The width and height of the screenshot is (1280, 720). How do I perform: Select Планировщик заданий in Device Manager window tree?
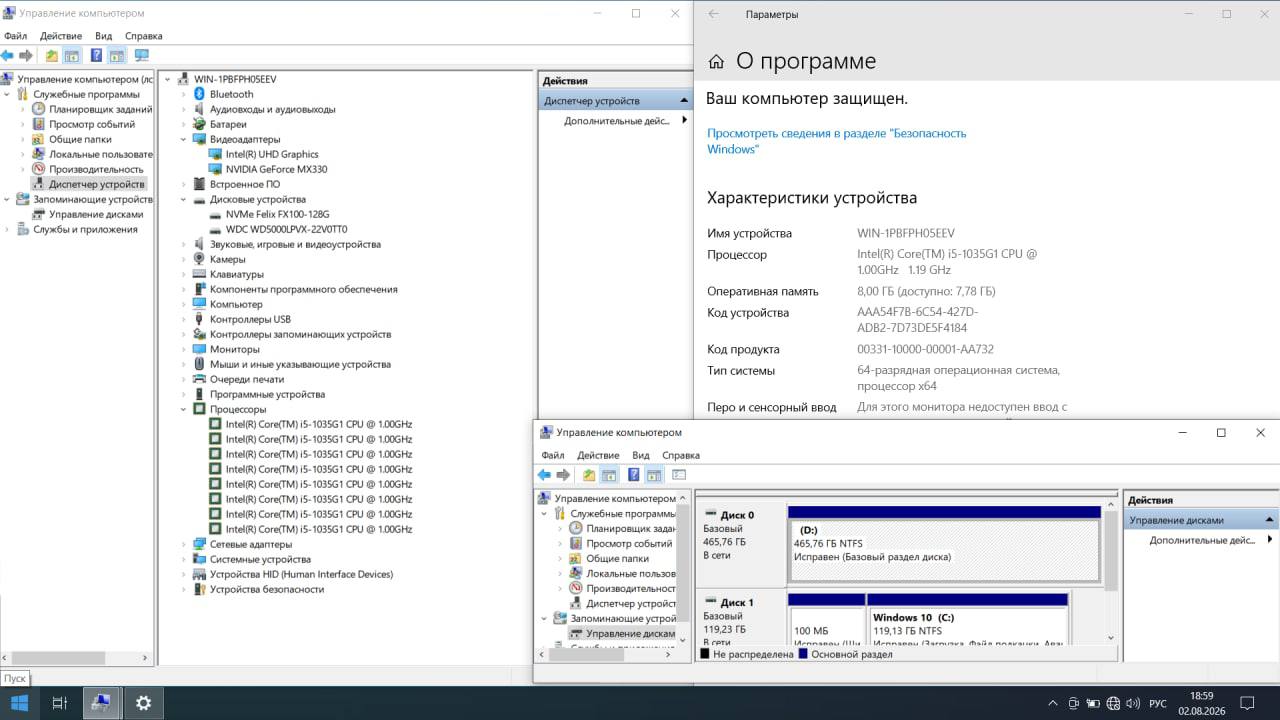pos(100,109)
